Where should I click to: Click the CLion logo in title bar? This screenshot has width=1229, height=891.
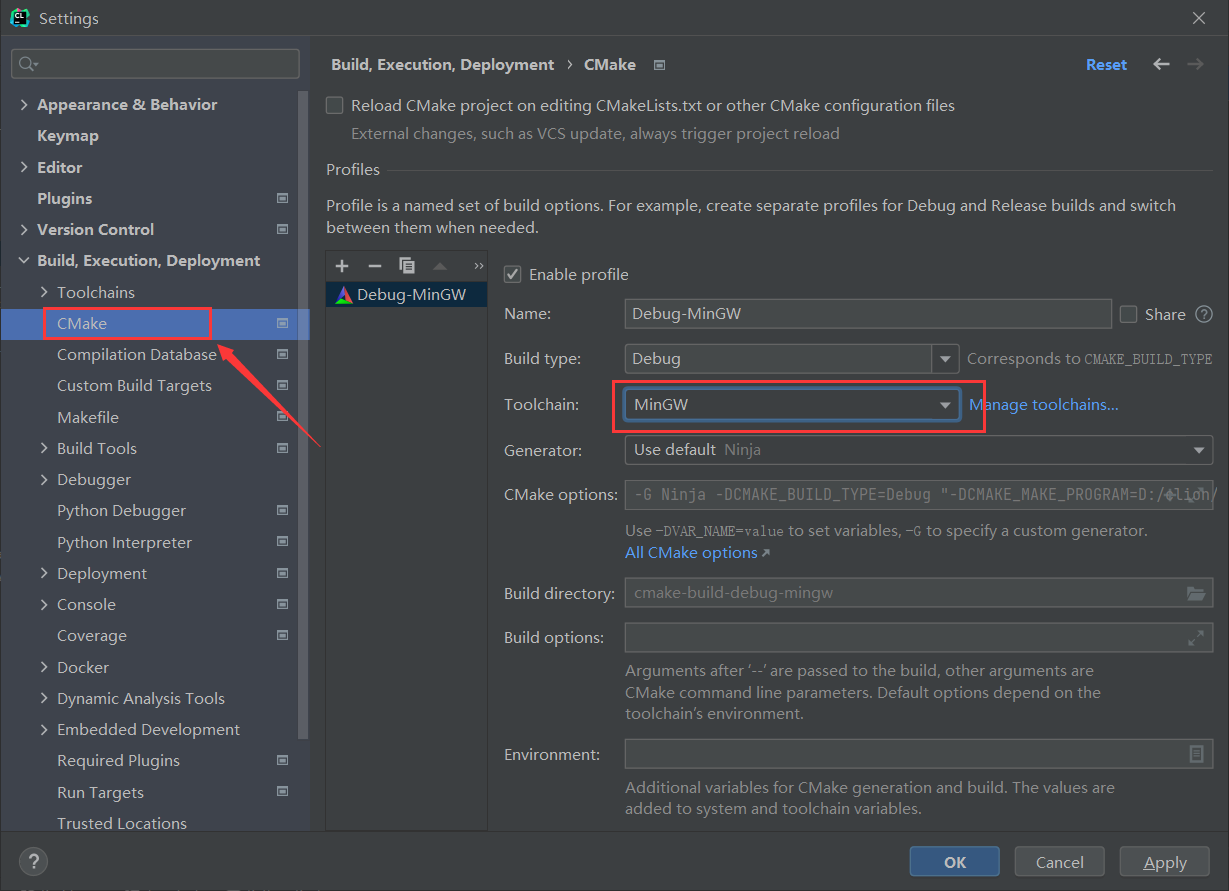pyautogui.click(x=19, y=18)
